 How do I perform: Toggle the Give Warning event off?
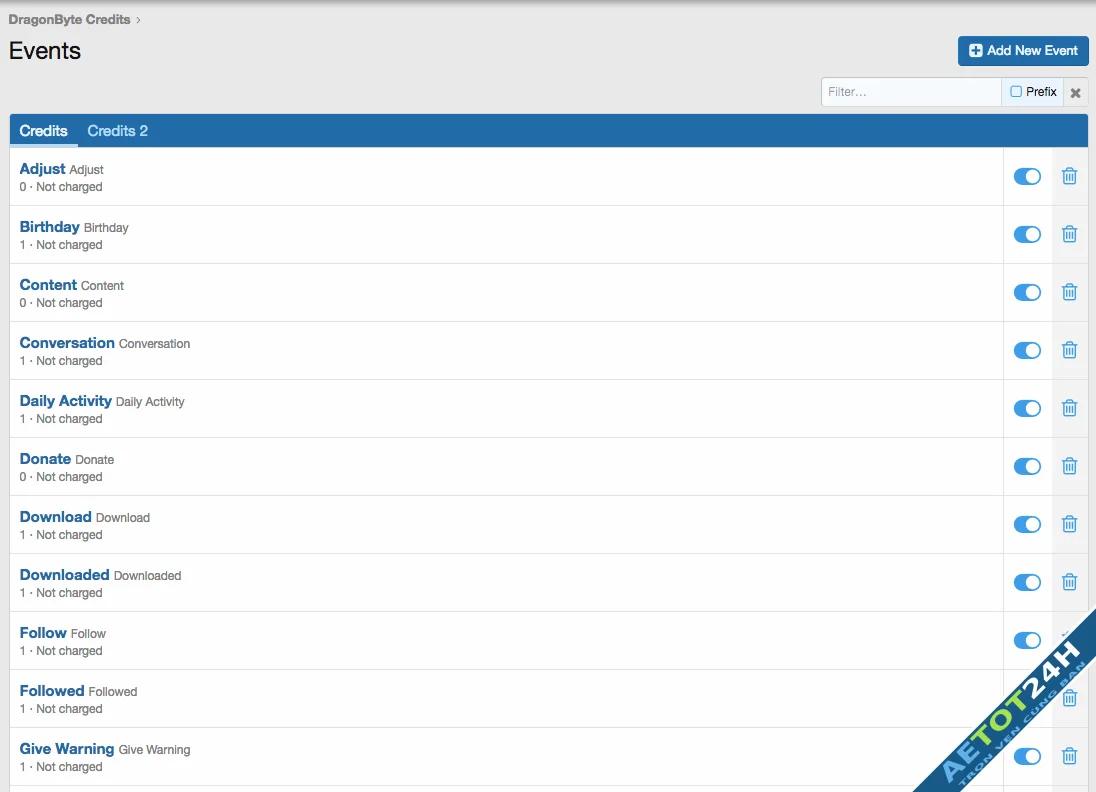coord(1027,756)
